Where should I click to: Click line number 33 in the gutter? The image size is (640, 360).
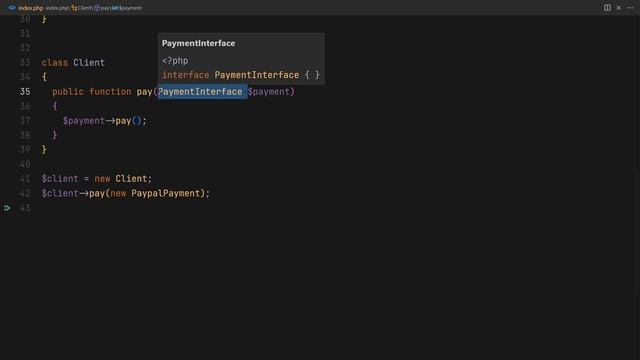(25, 63)
